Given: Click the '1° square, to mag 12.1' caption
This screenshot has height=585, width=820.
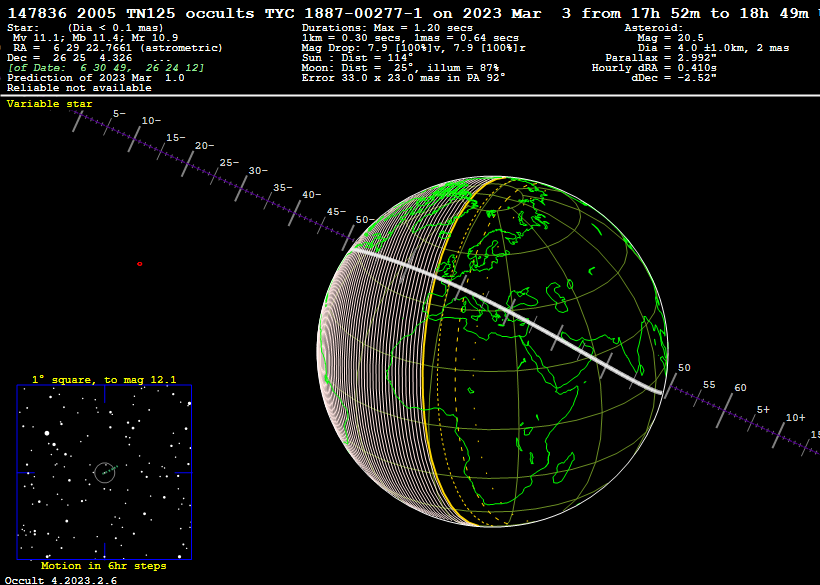Looking at the screenshot, I should click(x=104, y=380).
